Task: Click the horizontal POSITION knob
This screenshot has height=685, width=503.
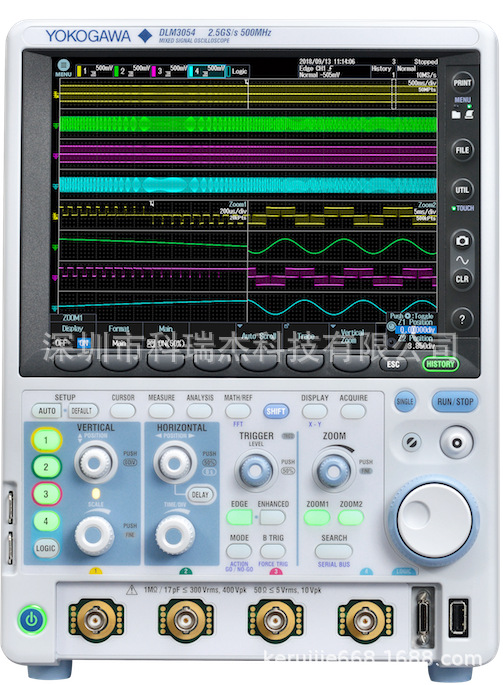Action: 175,462
